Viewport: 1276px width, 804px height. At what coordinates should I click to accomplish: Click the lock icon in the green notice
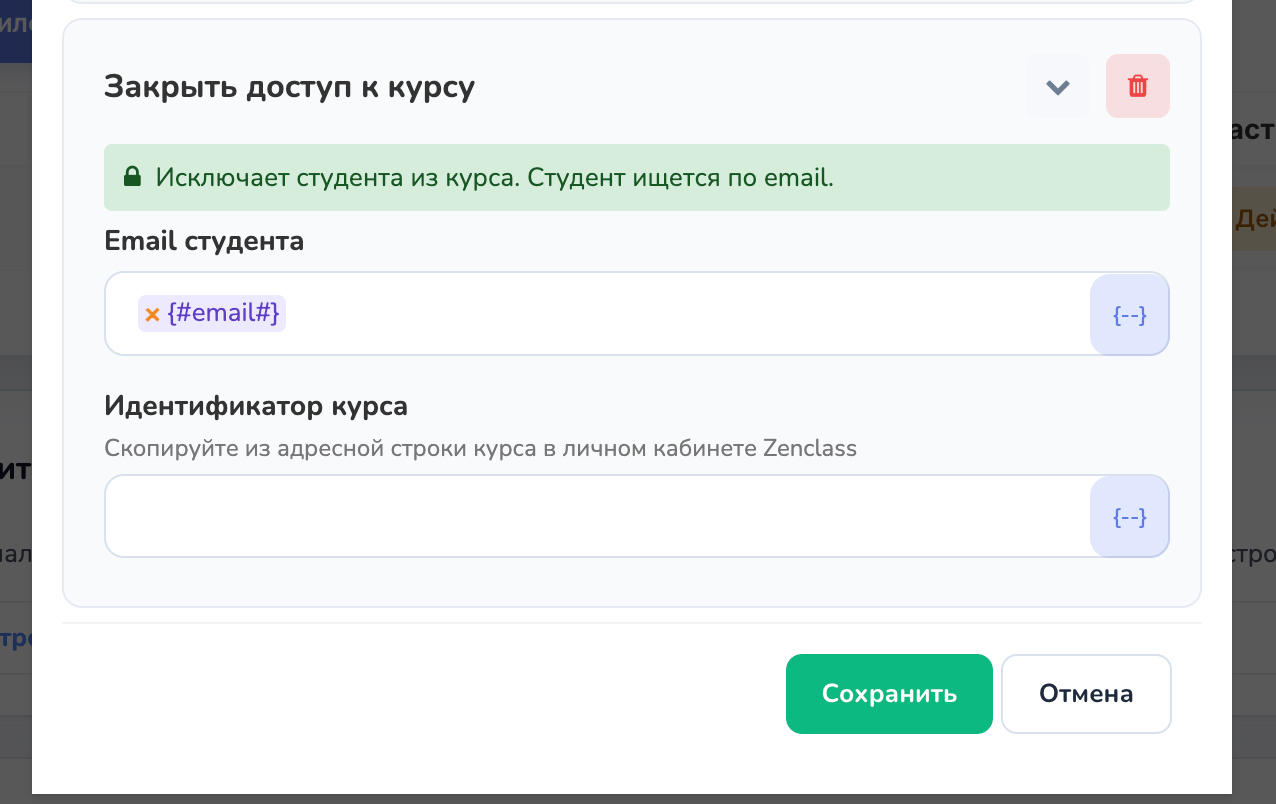coord(131,178)
